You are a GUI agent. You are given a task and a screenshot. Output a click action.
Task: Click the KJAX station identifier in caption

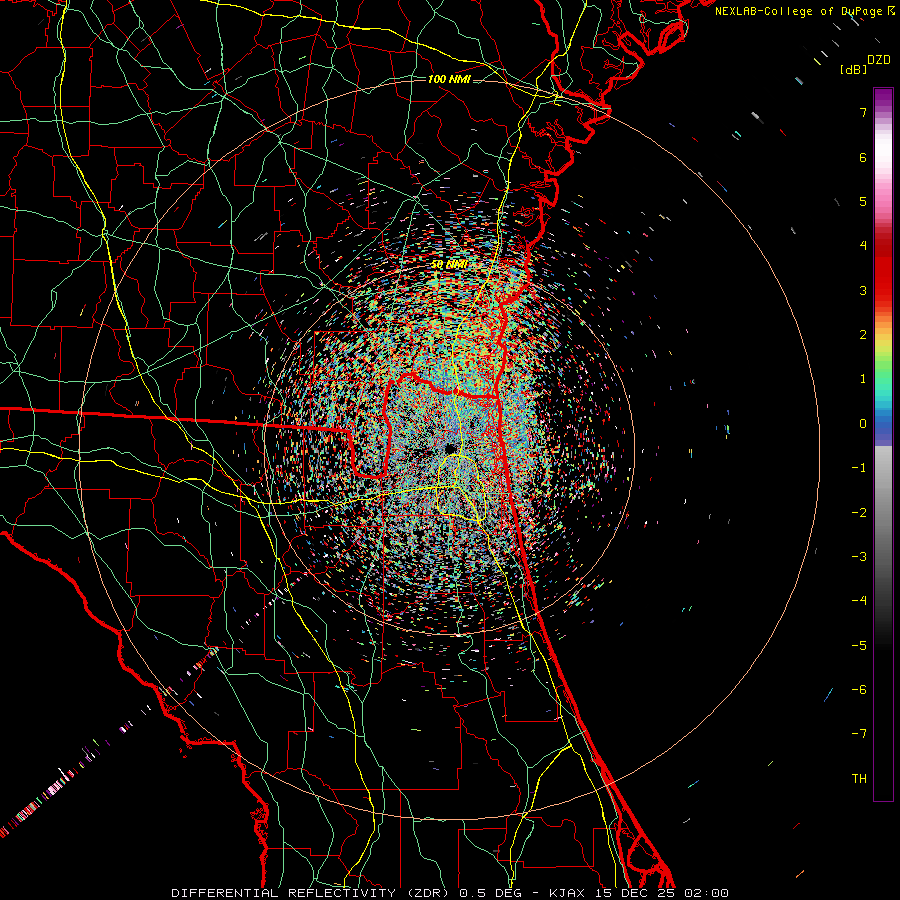[567, 893]
